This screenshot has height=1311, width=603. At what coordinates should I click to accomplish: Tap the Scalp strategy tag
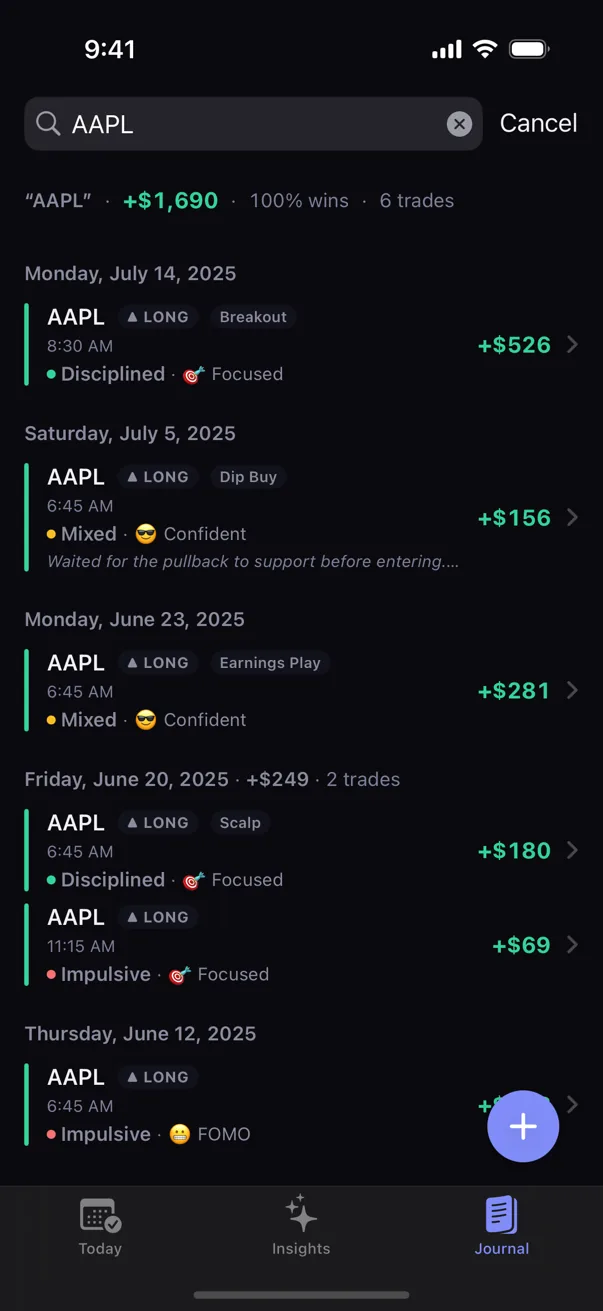click(240, 823)
